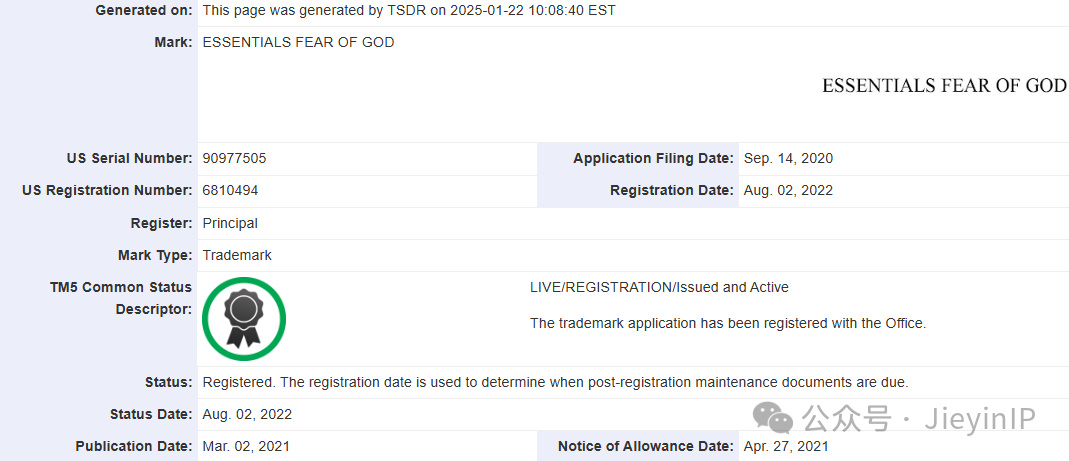Click the Application Filing Date value Sep. 14, 2020

tap(788, 158)
